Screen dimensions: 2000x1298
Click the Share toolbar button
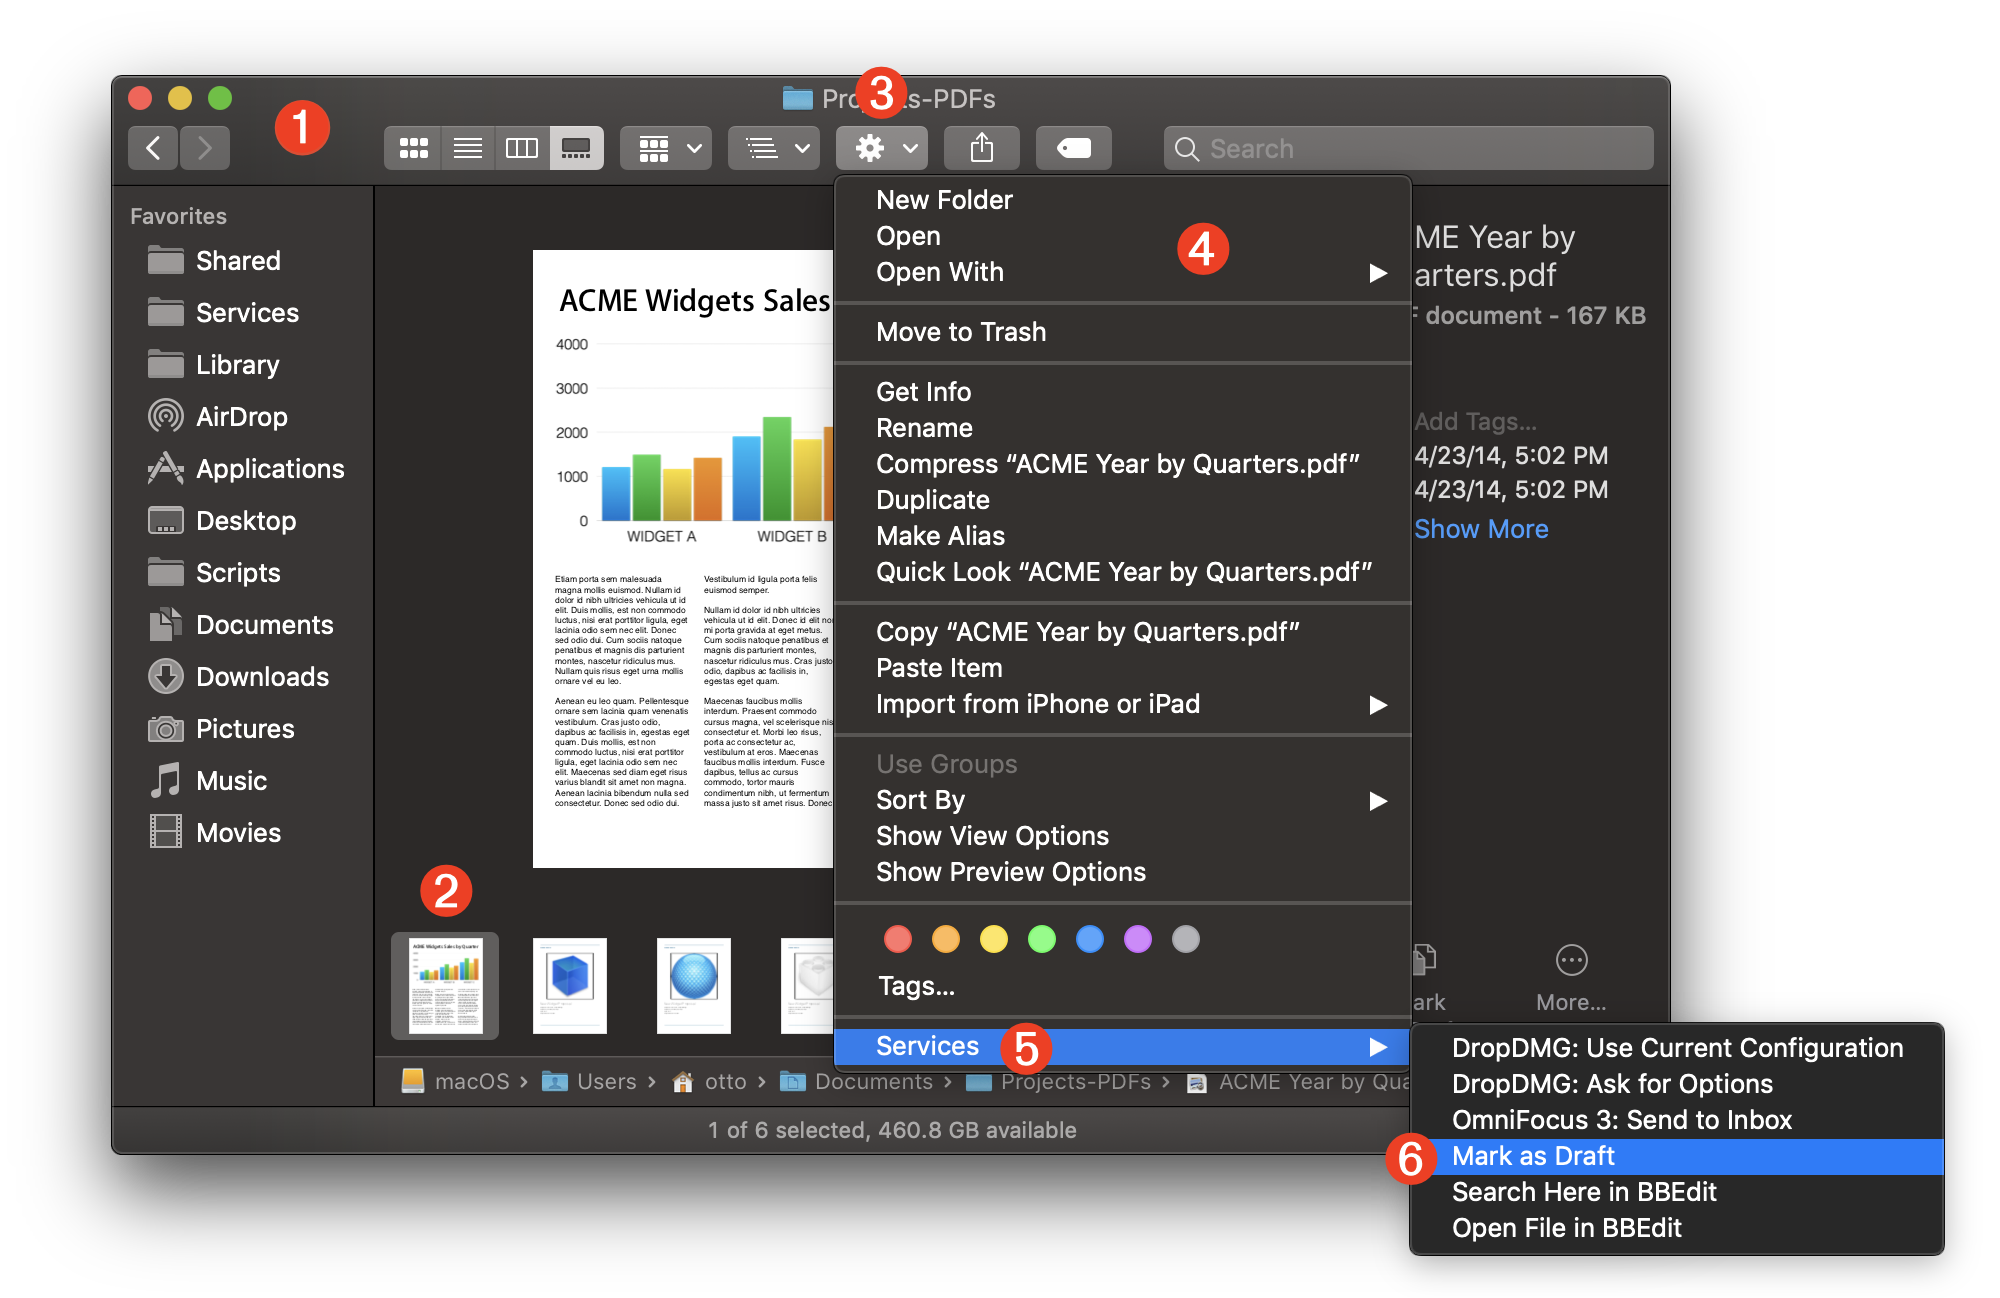[982, 148]
